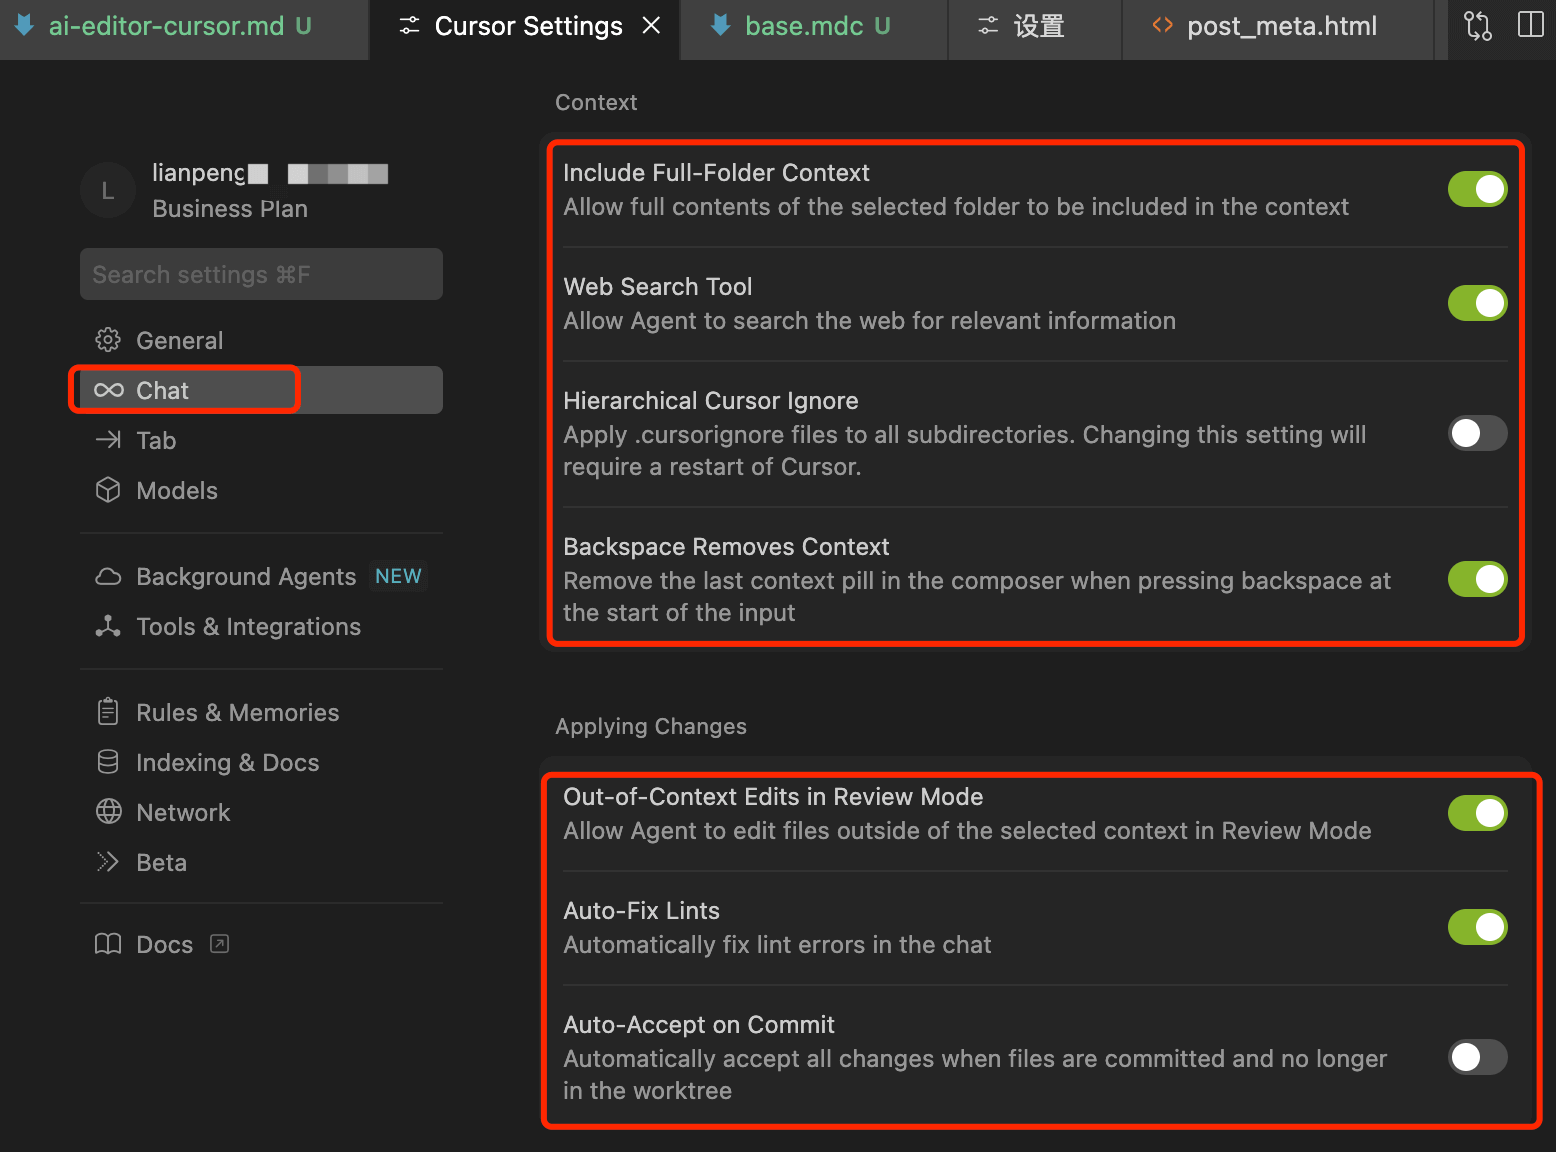Go to Indexing & Docs settings
Image resolution: width=1556 pixels, height=1152 pixels.
261,762
